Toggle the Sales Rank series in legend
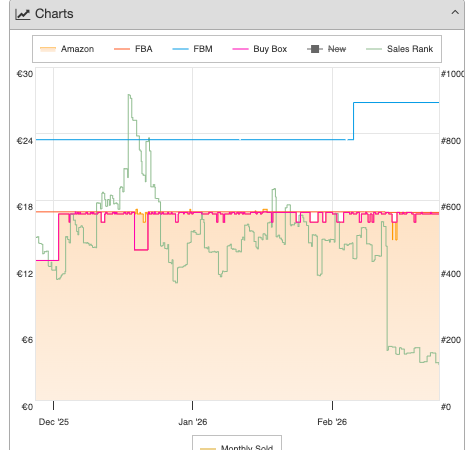This screenshot has height=450, width=474. 399,49
